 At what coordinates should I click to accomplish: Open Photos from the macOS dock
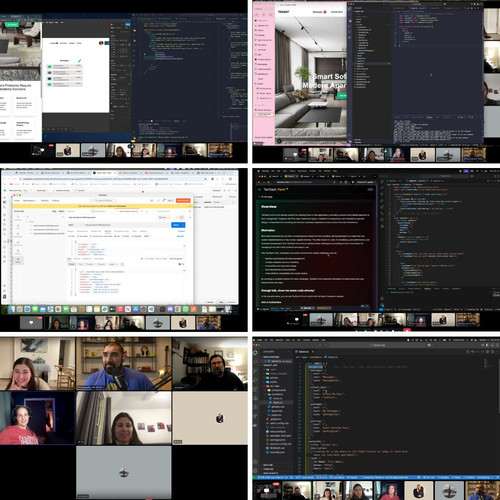click(58, 309)
